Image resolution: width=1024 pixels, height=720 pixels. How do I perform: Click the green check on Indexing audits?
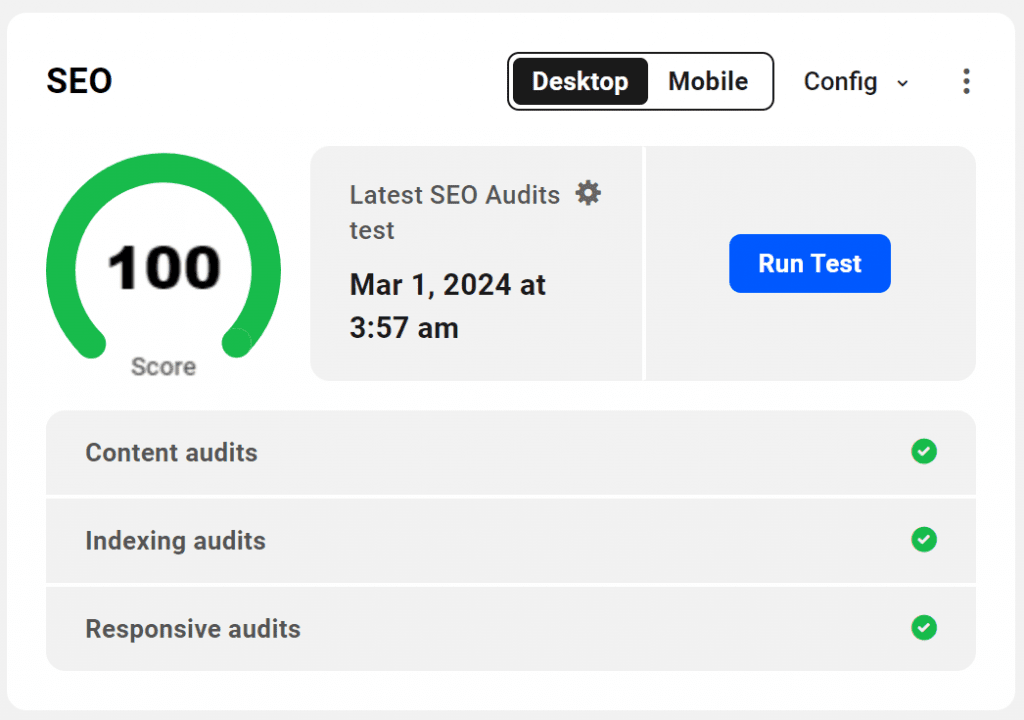click(x=923, y=540)
